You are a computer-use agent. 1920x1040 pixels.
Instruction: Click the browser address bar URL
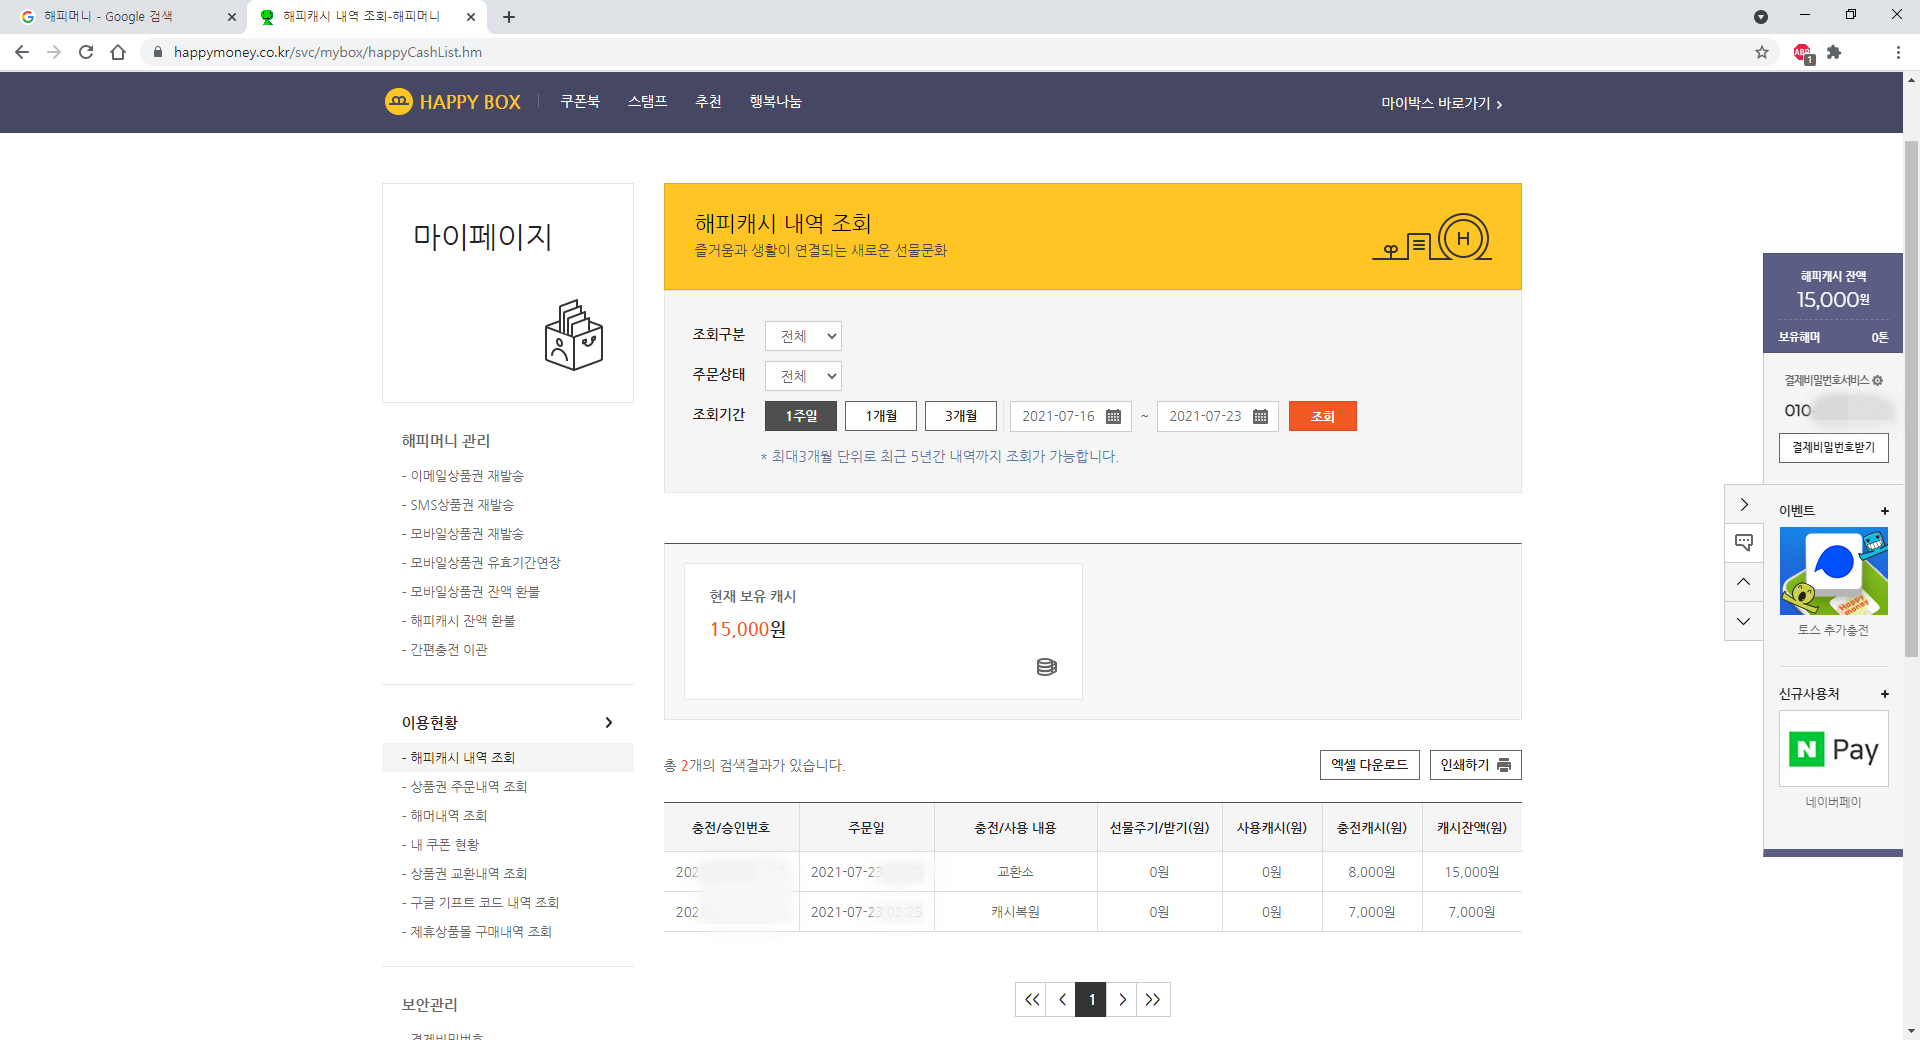tap(328, 52)
